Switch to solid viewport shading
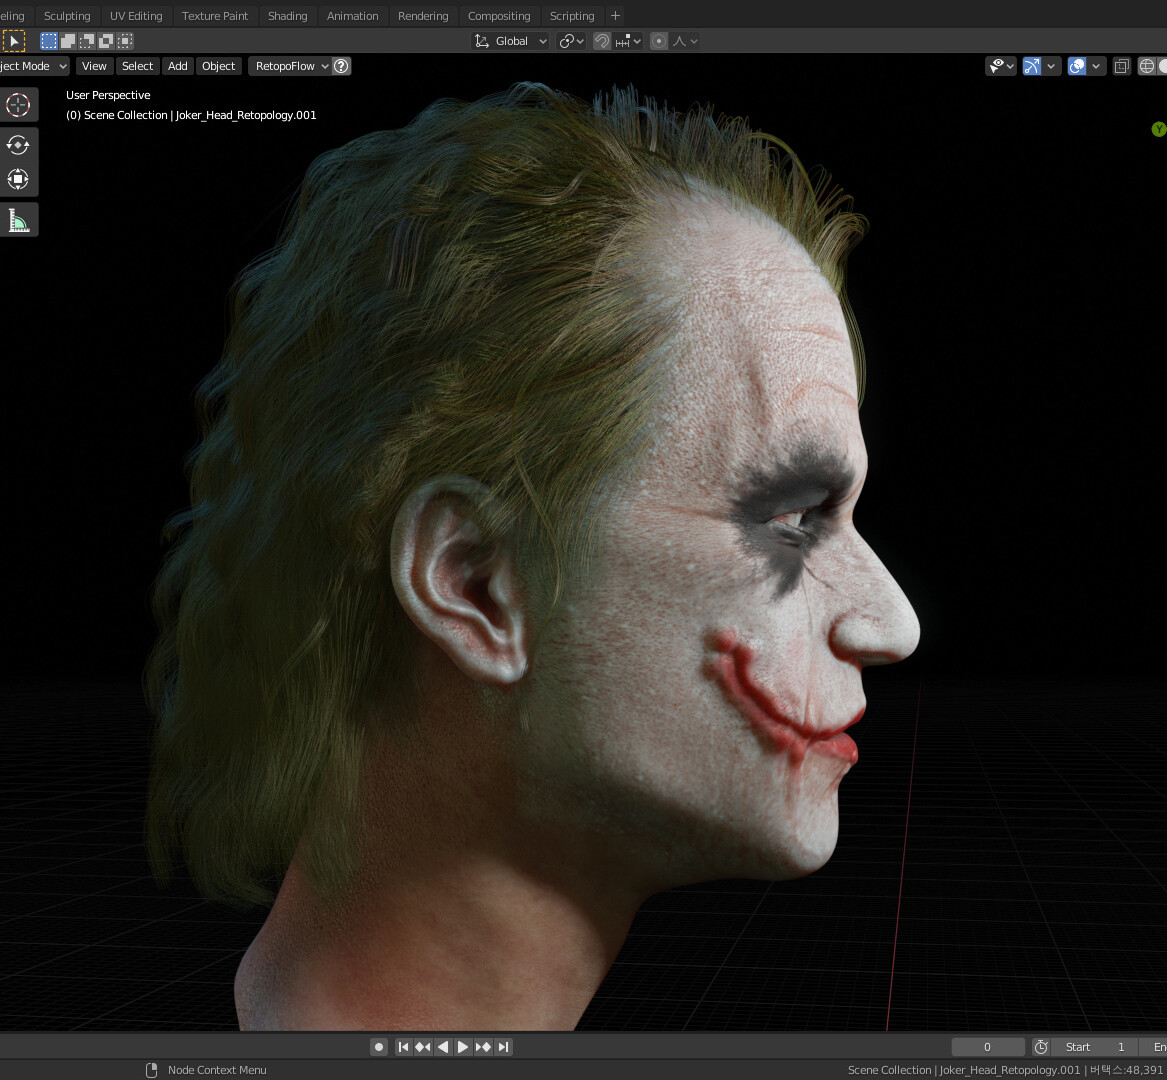The height and width of the screenshot is (1080, 1167). [x=1163, y=66]
